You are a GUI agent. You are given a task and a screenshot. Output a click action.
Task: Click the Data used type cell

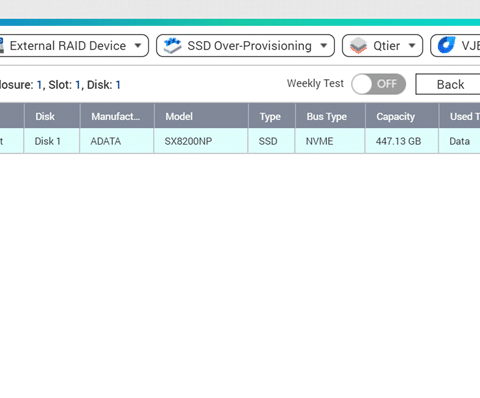tap(459, 141)
